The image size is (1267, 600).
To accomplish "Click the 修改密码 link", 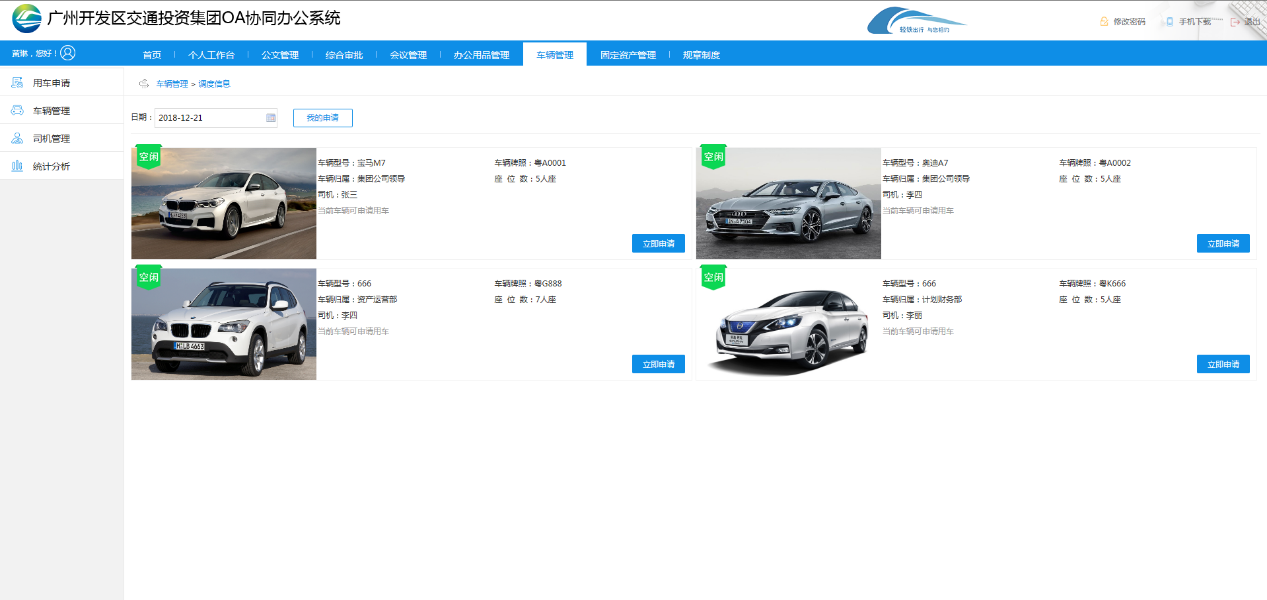I will pyautogui.click(x=1129, y=21).
